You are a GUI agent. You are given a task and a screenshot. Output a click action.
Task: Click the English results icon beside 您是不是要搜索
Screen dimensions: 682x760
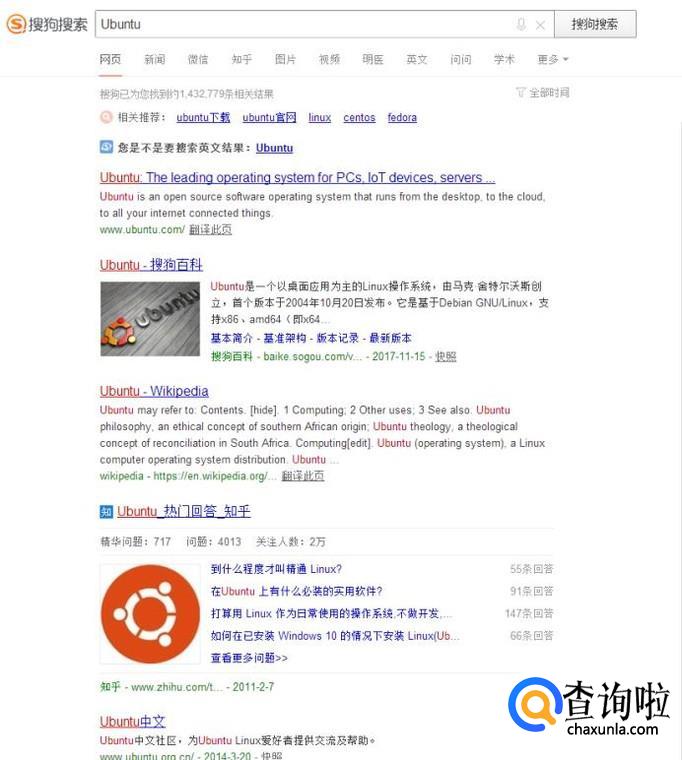106,147
